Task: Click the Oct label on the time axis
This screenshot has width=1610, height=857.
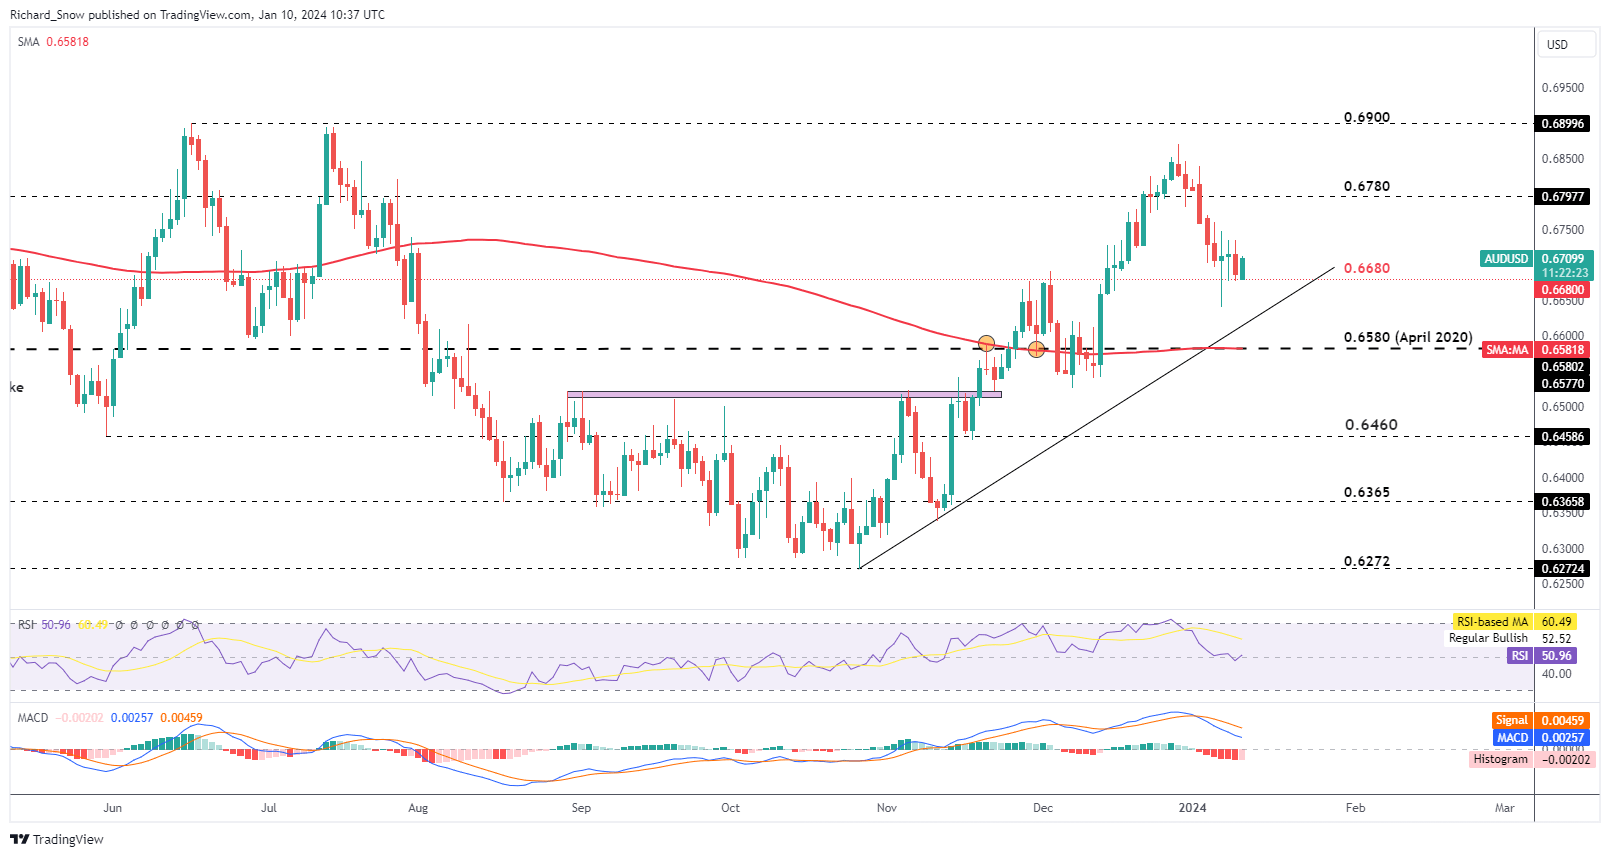Action: (x=731, y=808)
